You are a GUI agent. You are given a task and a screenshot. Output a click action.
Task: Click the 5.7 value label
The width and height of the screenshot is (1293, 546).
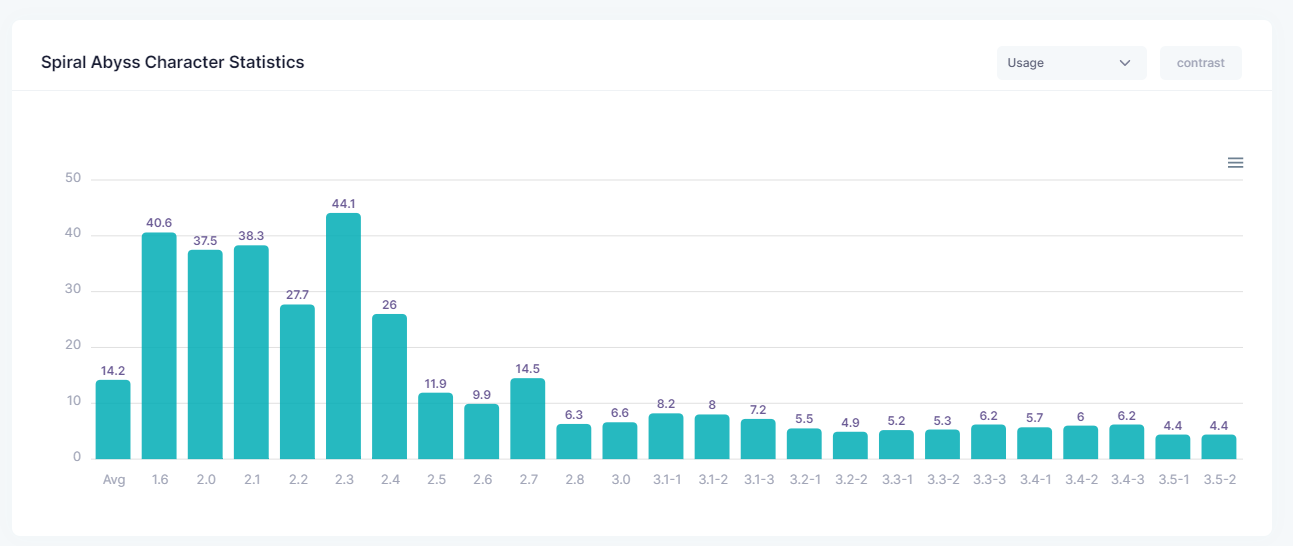1033,417
